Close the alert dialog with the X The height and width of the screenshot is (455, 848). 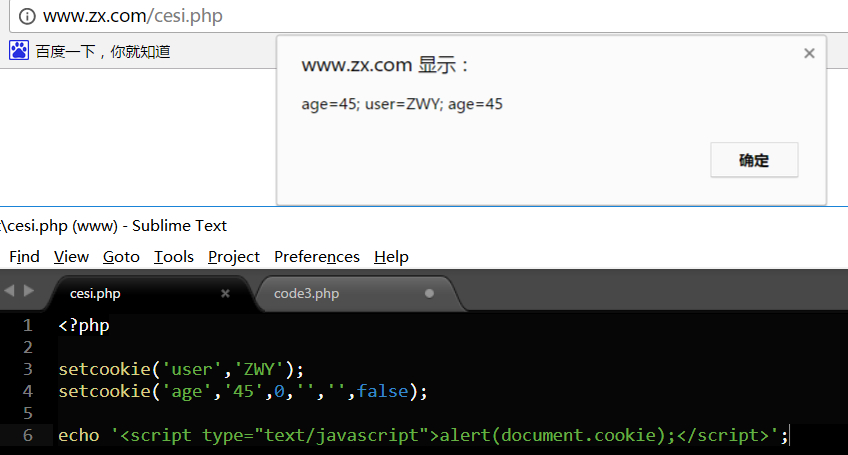click(809, 53)
